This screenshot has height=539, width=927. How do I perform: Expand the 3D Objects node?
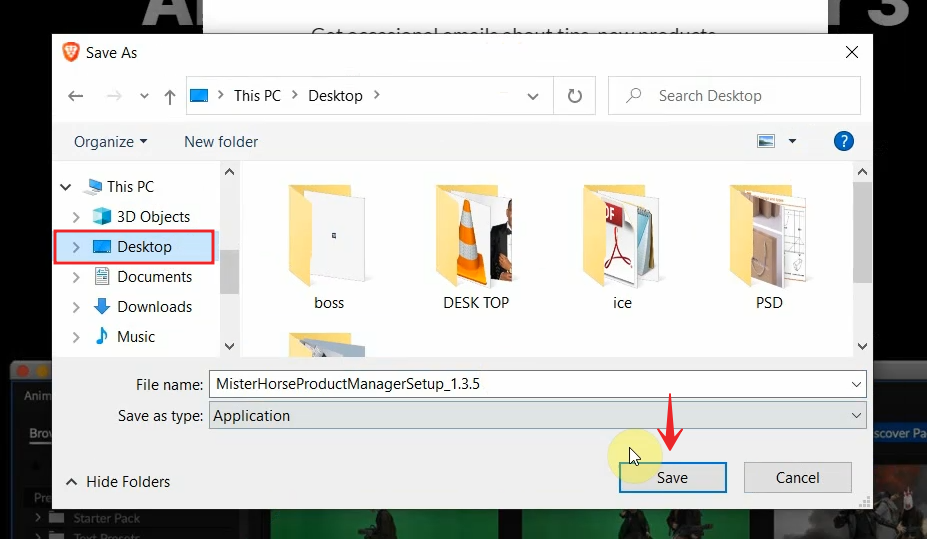pyautogui.click(x=76, y=217)
